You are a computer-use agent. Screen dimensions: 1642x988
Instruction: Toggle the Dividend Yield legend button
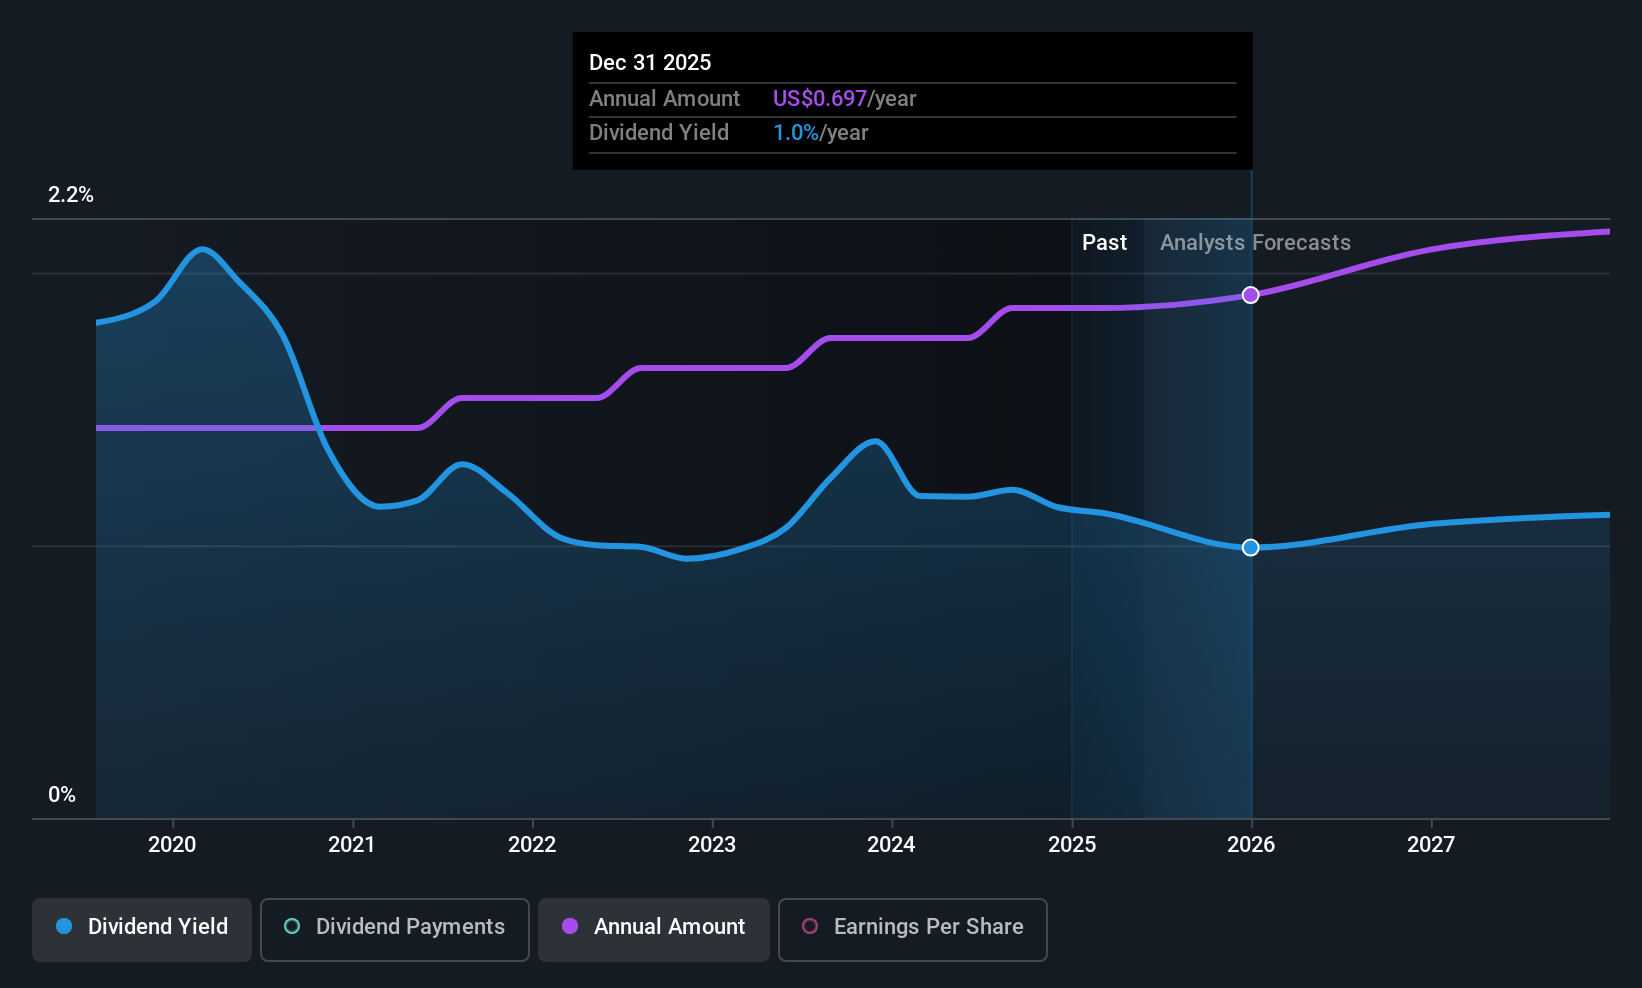(142, 929)
